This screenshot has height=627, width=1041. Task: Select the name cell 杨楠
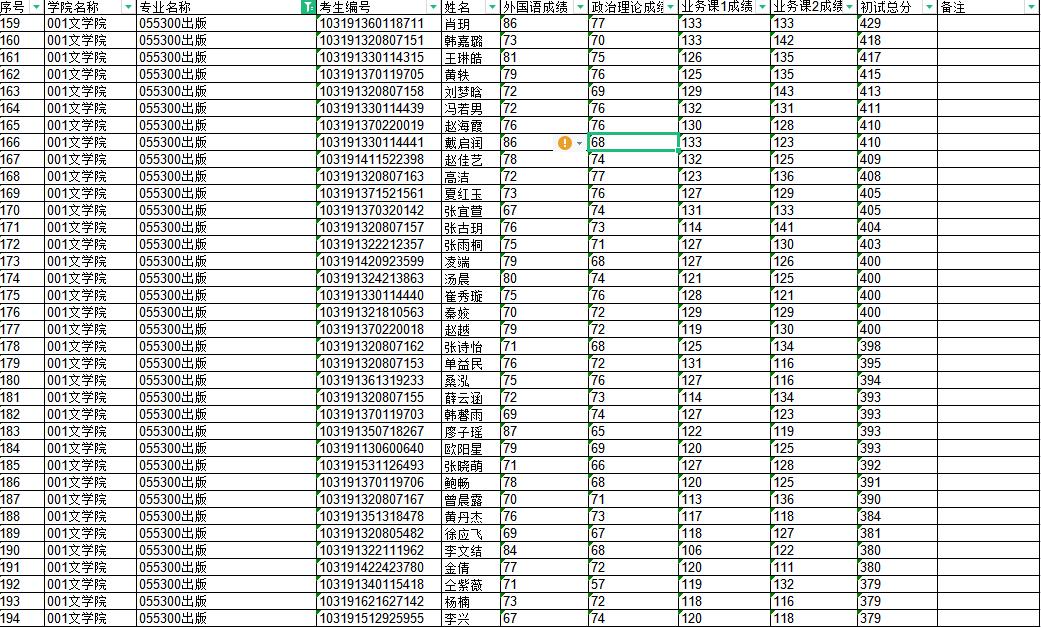tap(471, 602)
